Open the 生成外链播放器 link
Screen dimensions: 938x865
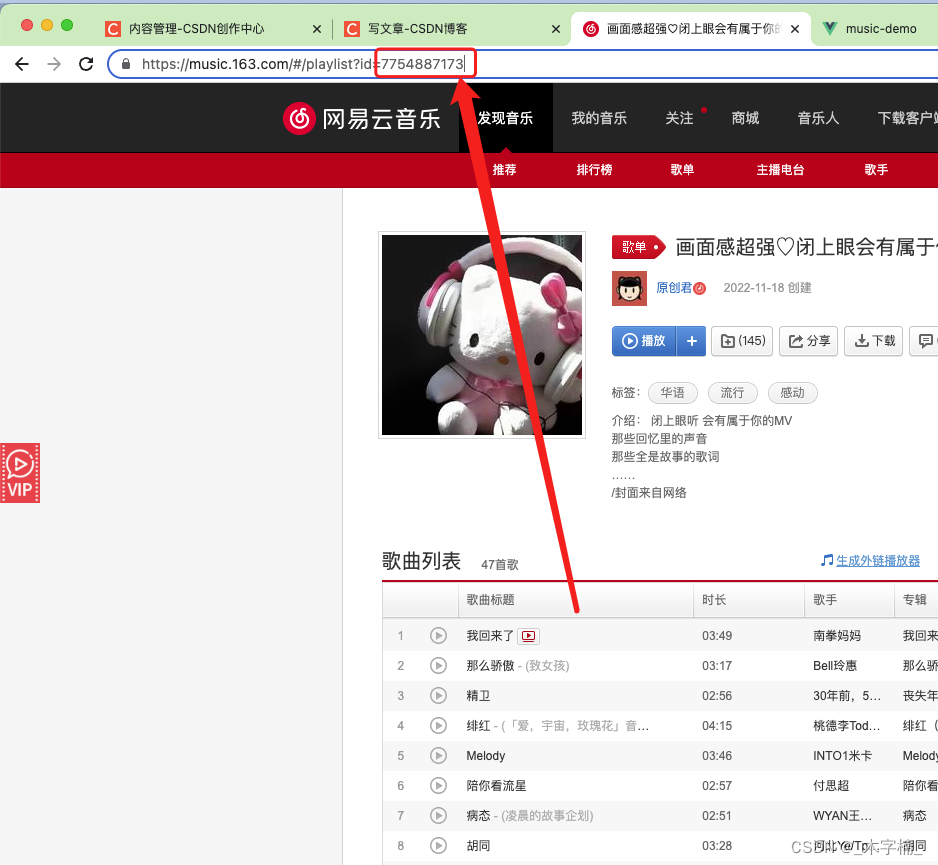(878, 561)
